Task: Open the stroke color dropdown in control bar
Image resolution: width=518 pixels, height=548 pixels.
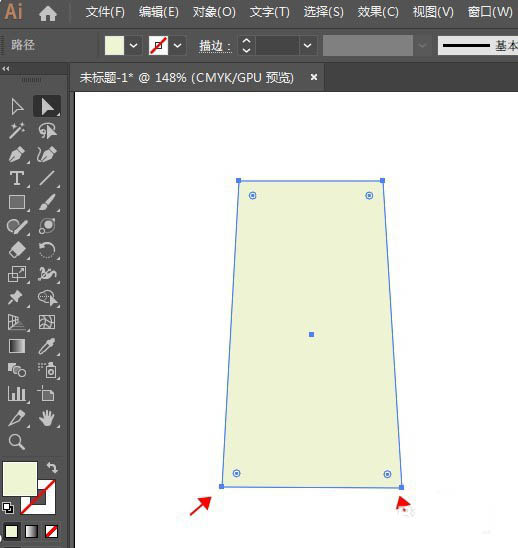Action: (178, 45)
